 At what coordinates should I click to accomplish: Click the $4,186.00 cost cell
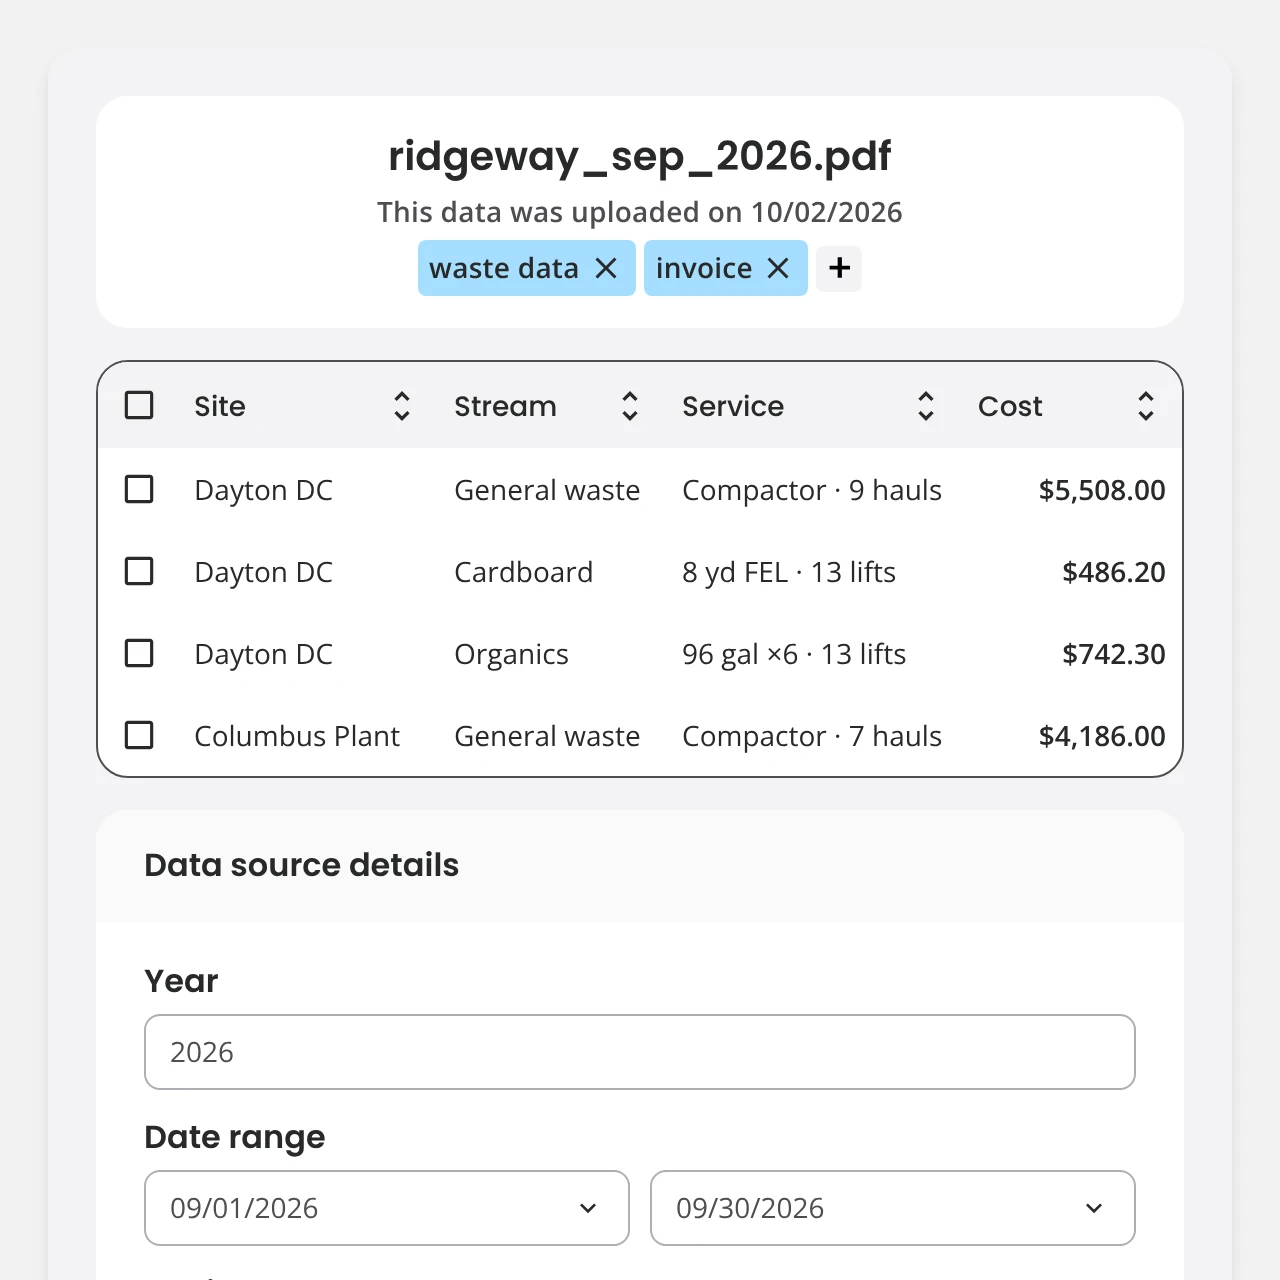click(1102, 736)
